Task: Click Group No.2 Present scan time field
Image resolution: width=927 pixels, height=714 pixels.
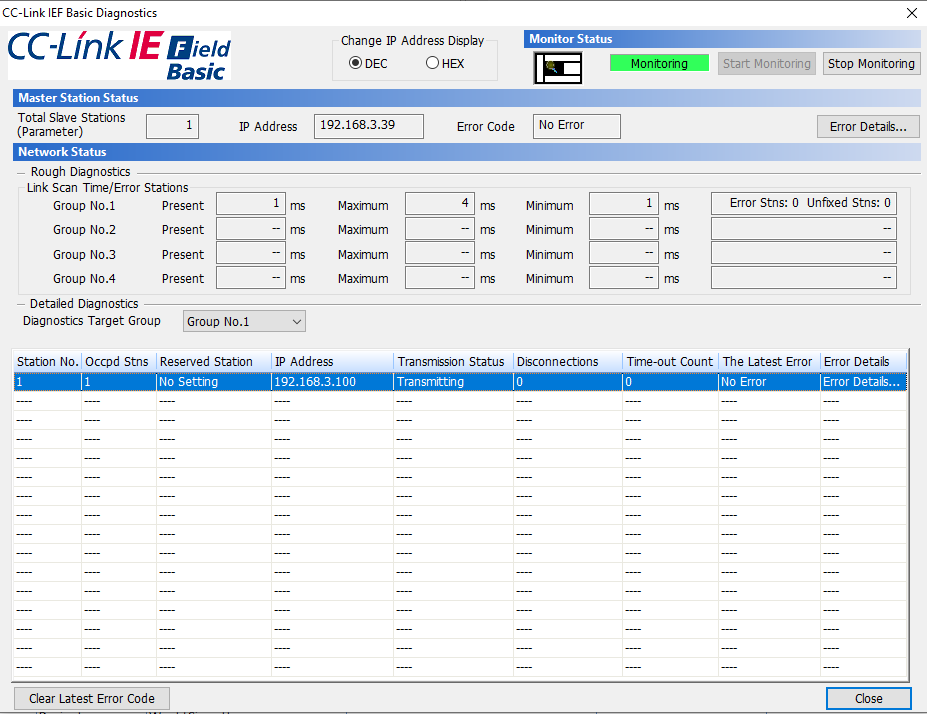Action: tap(251, 229)
